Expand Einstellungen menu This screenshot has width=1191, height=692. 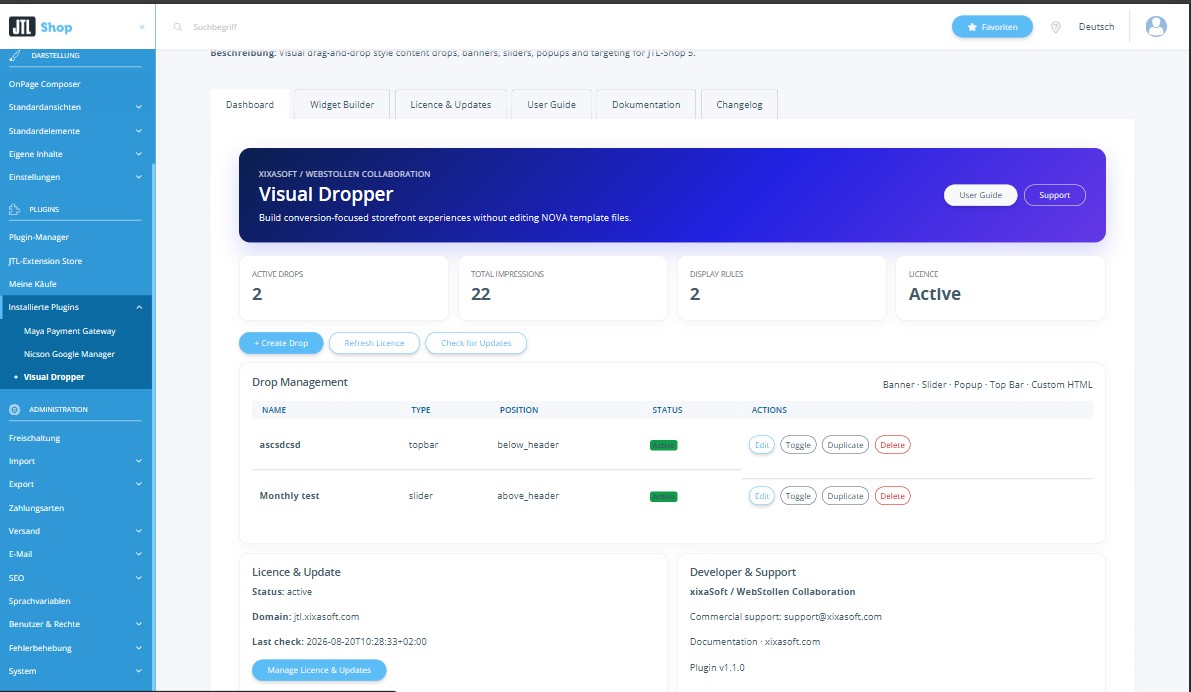[75, 177]
